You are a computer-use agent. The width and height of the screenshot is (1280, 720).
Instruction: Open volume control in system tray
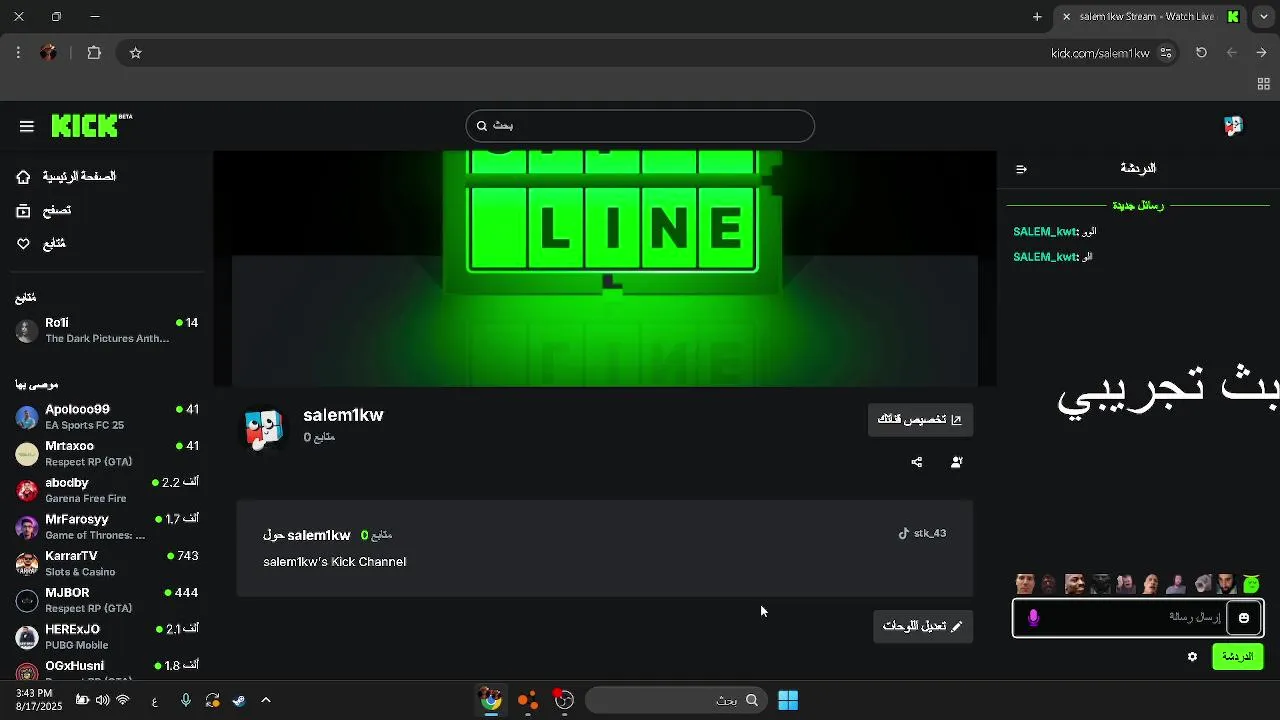click(x=102, y=700)
